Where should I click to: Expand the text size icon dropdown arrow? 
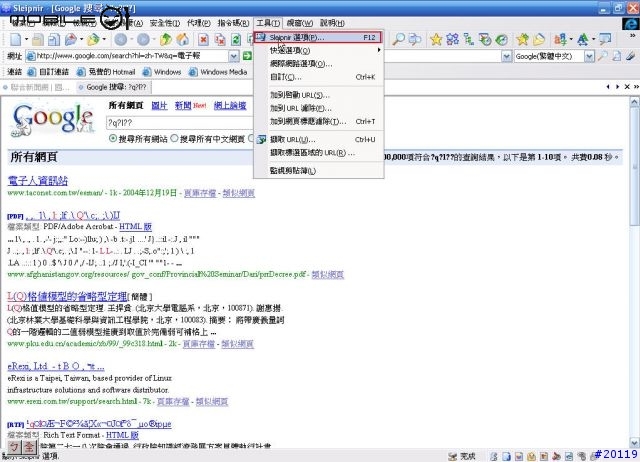point(593,39)
